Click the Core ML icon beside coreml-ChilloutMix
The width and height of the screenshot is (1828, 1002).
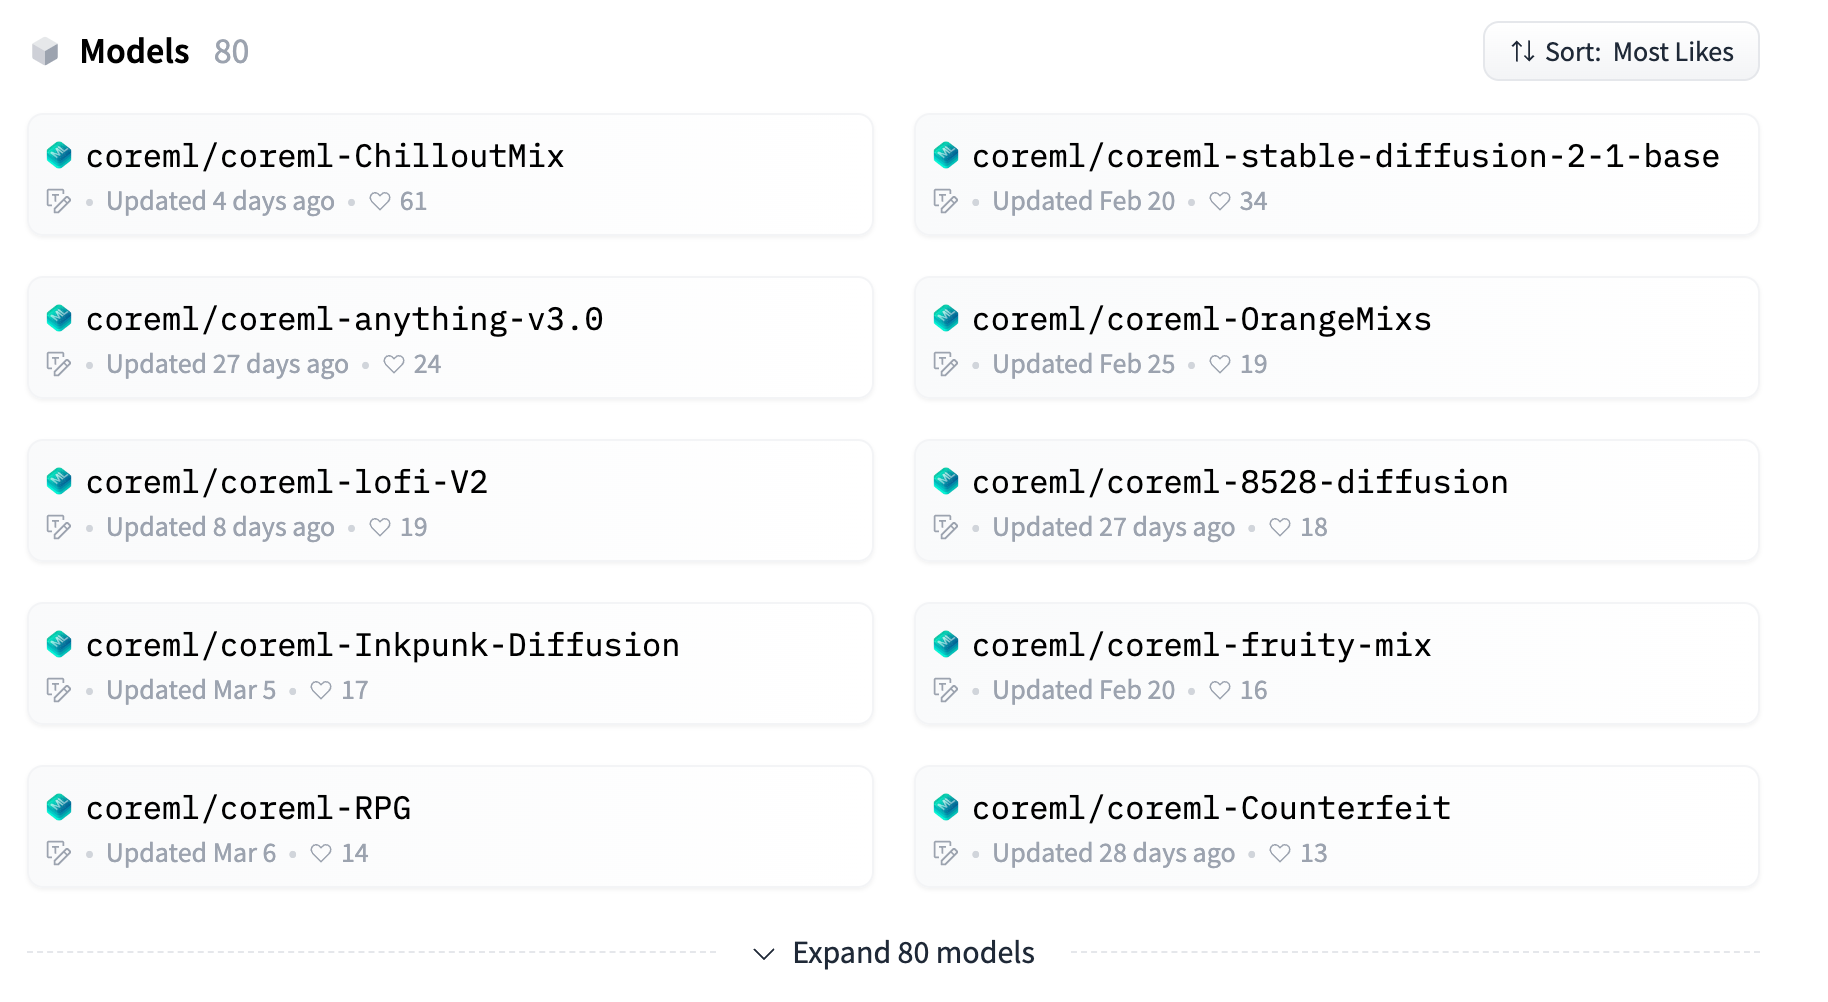coord(59,155)
